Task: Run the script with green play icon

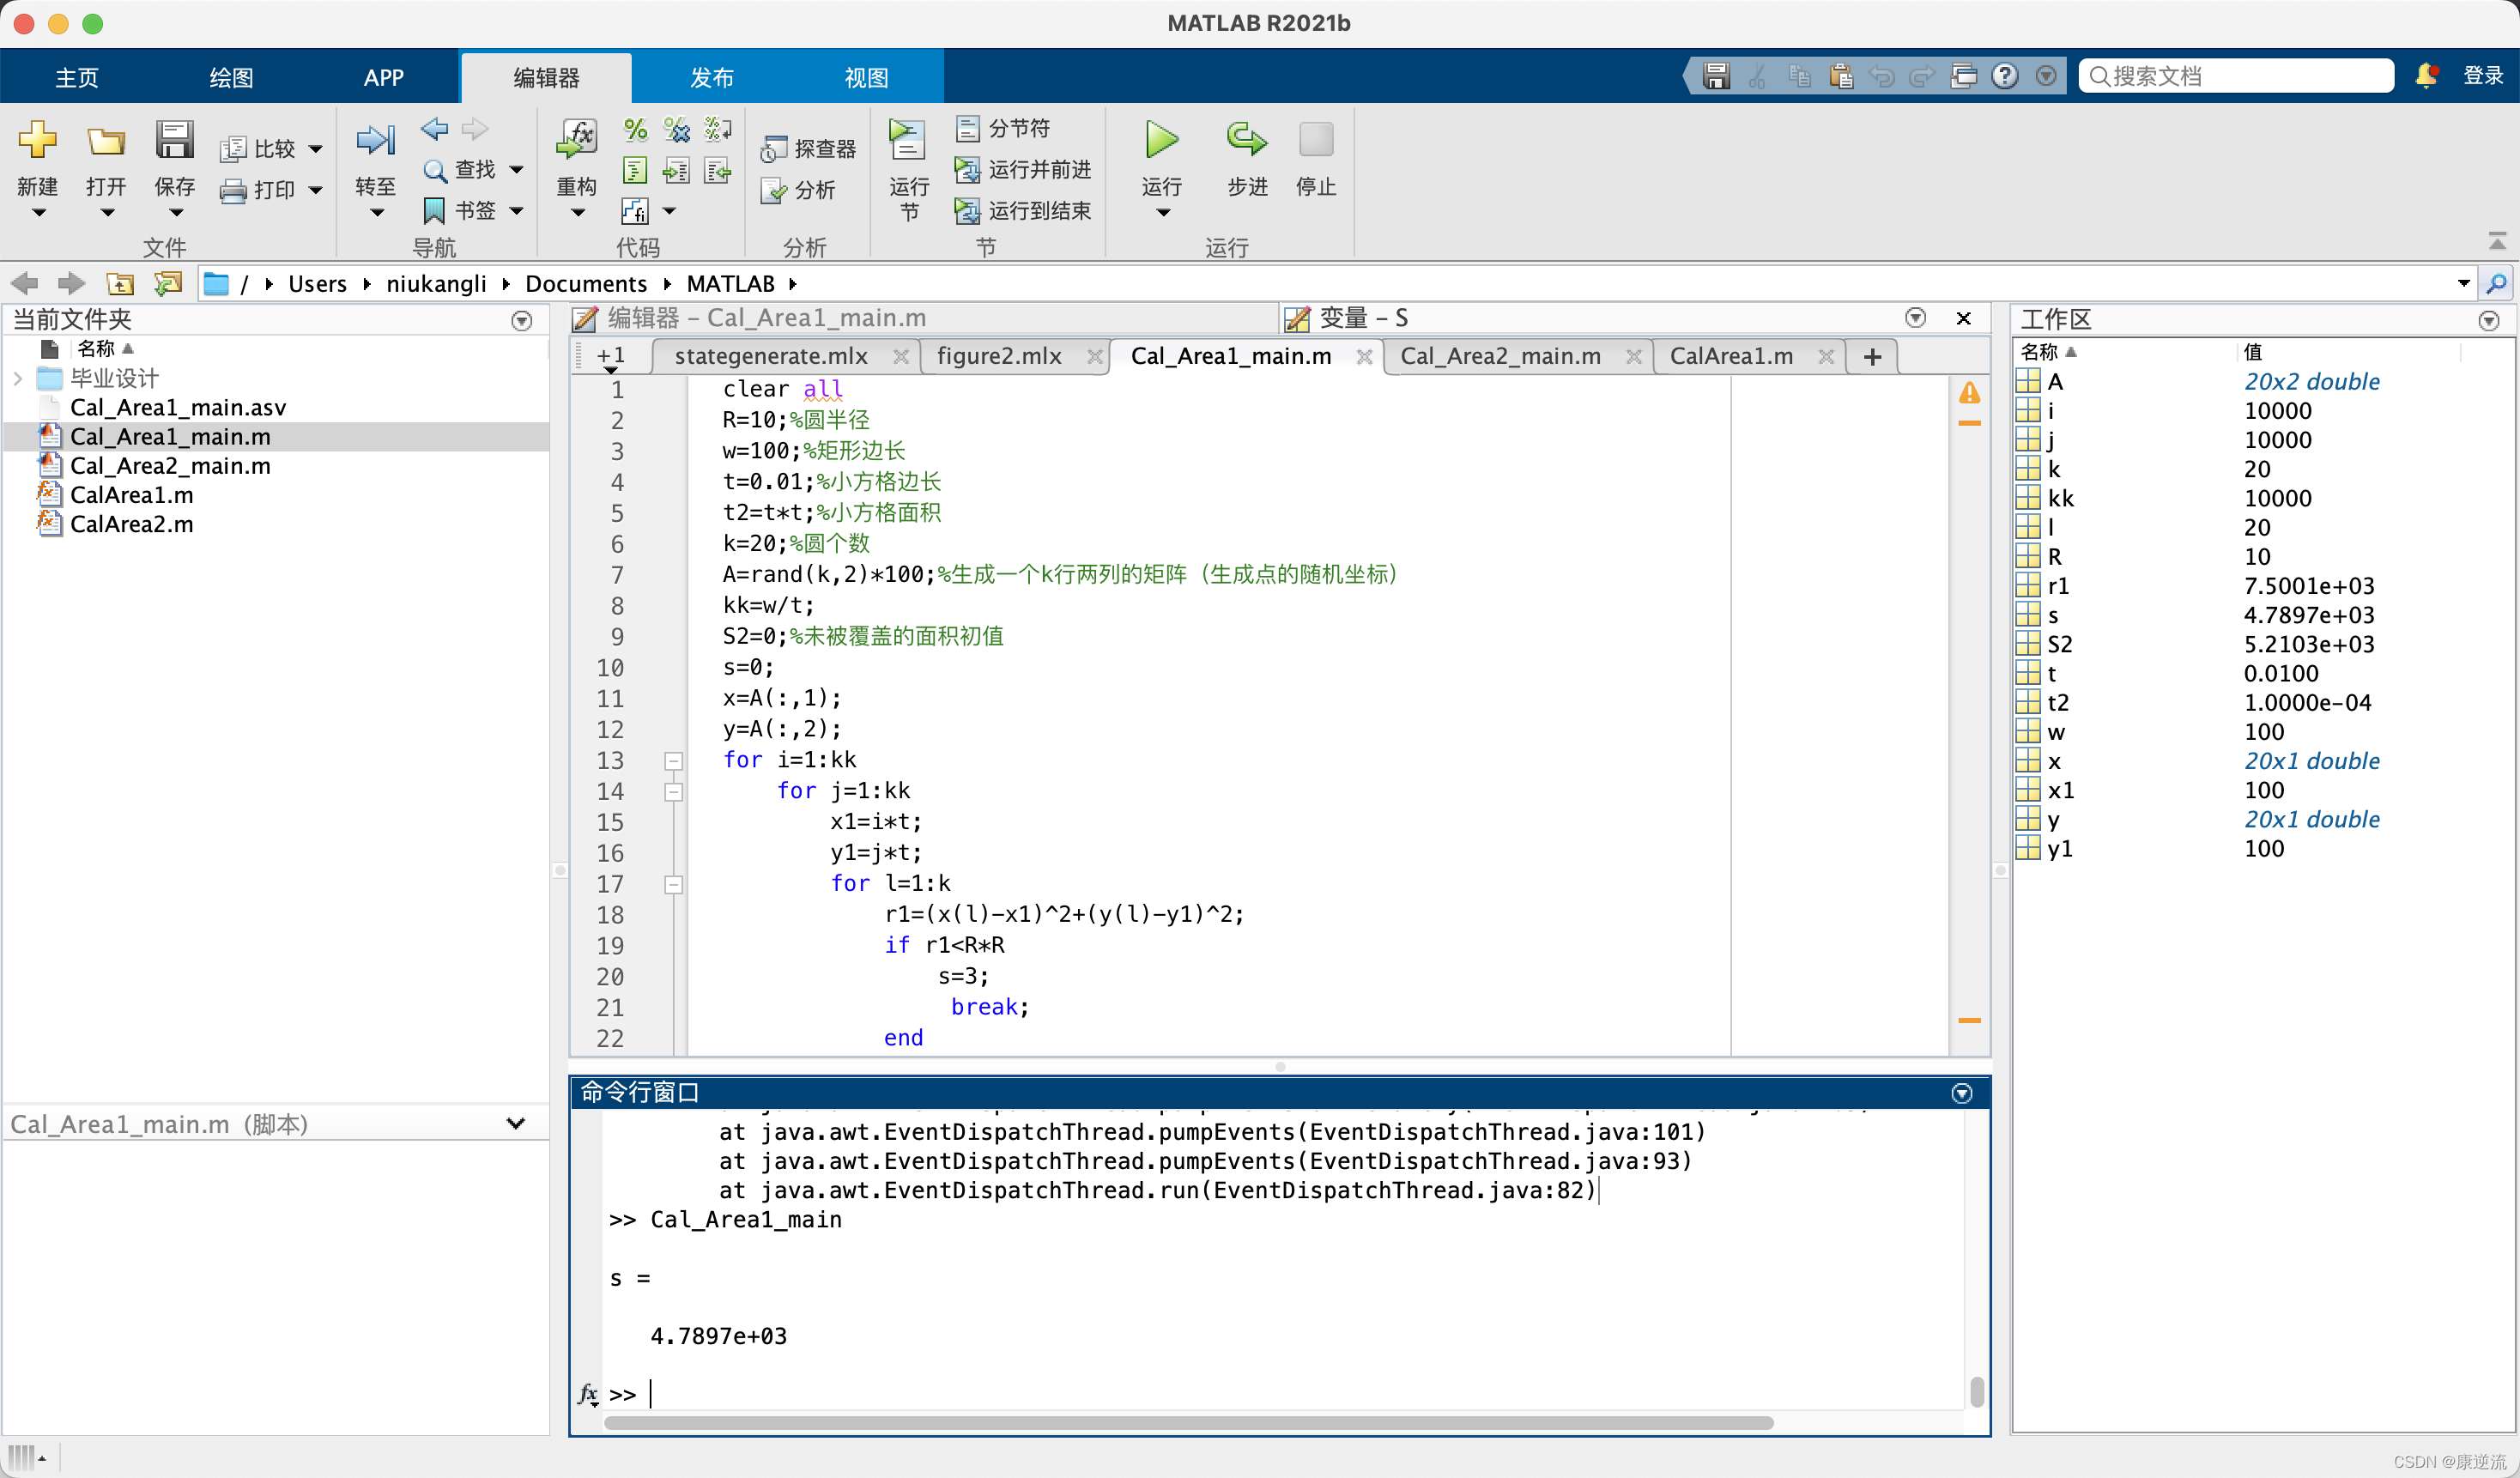Action: tap(1161, 140)
